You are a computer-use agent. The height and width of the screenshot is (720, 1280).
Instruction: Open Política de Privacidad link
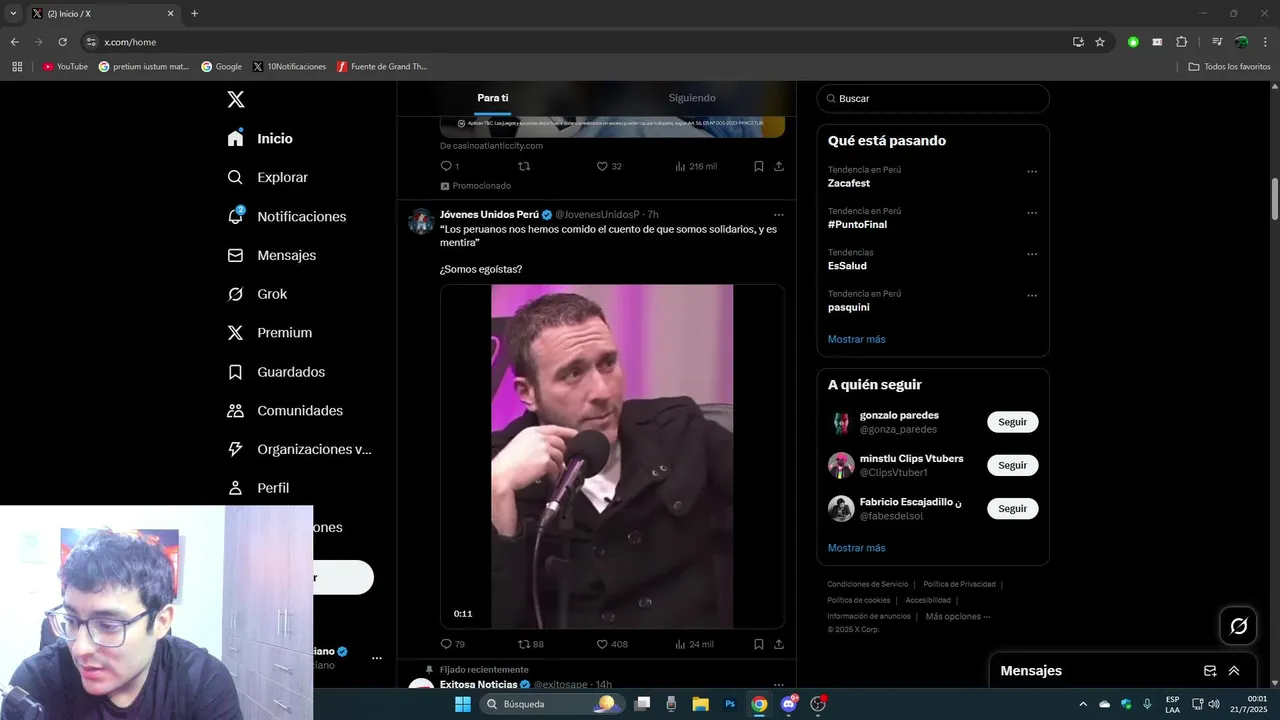pos(959,584)
